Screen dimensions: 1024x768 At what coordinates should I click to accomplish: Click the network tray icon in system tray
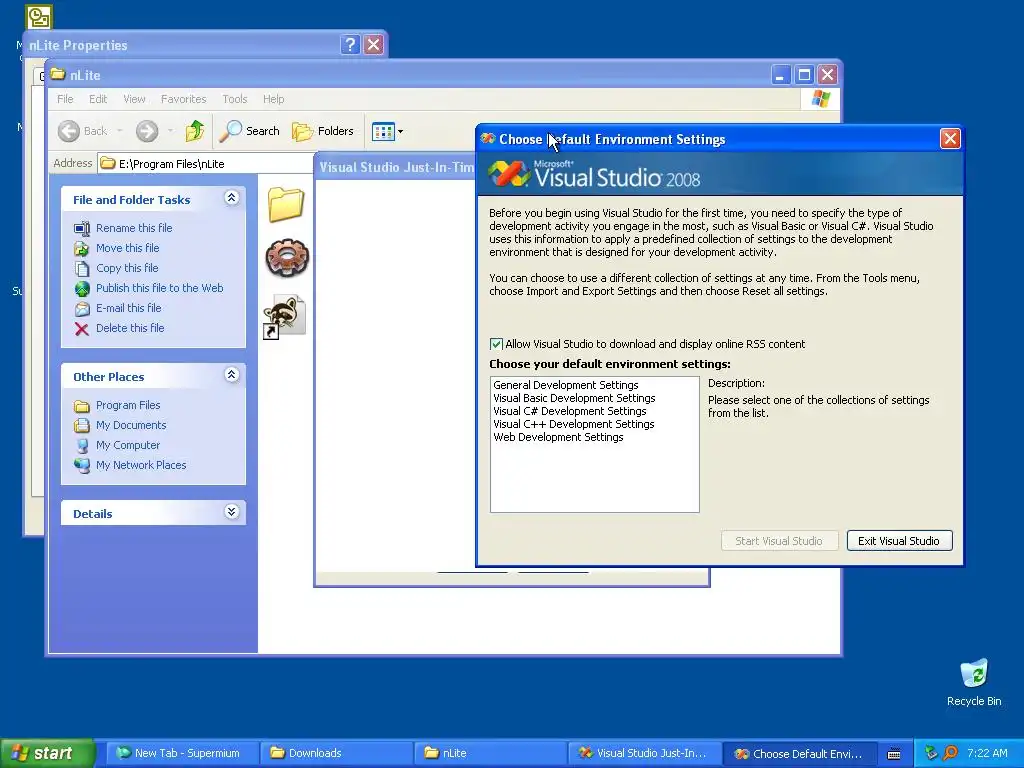click(931, 753)
